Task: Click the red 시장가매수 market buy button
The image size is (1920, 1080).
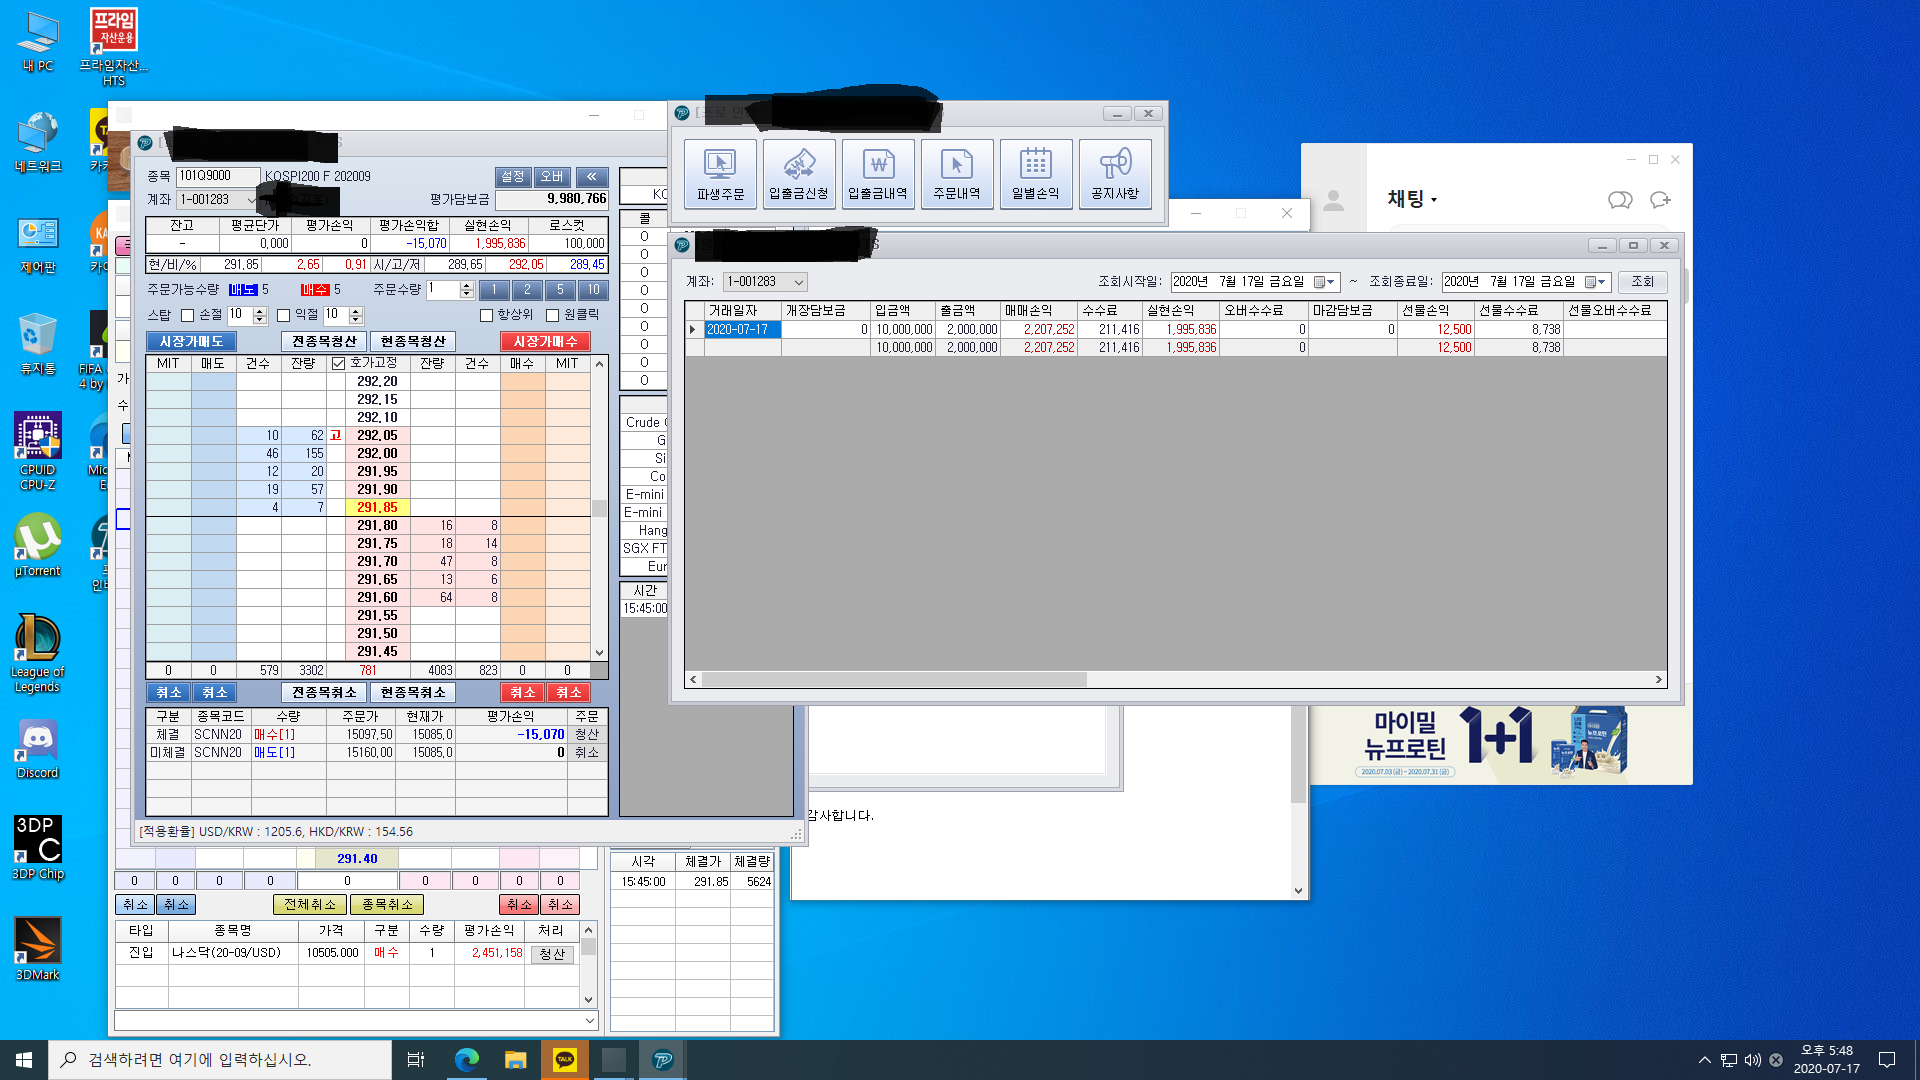Action: pyautogui.click(x=545, y=341)
